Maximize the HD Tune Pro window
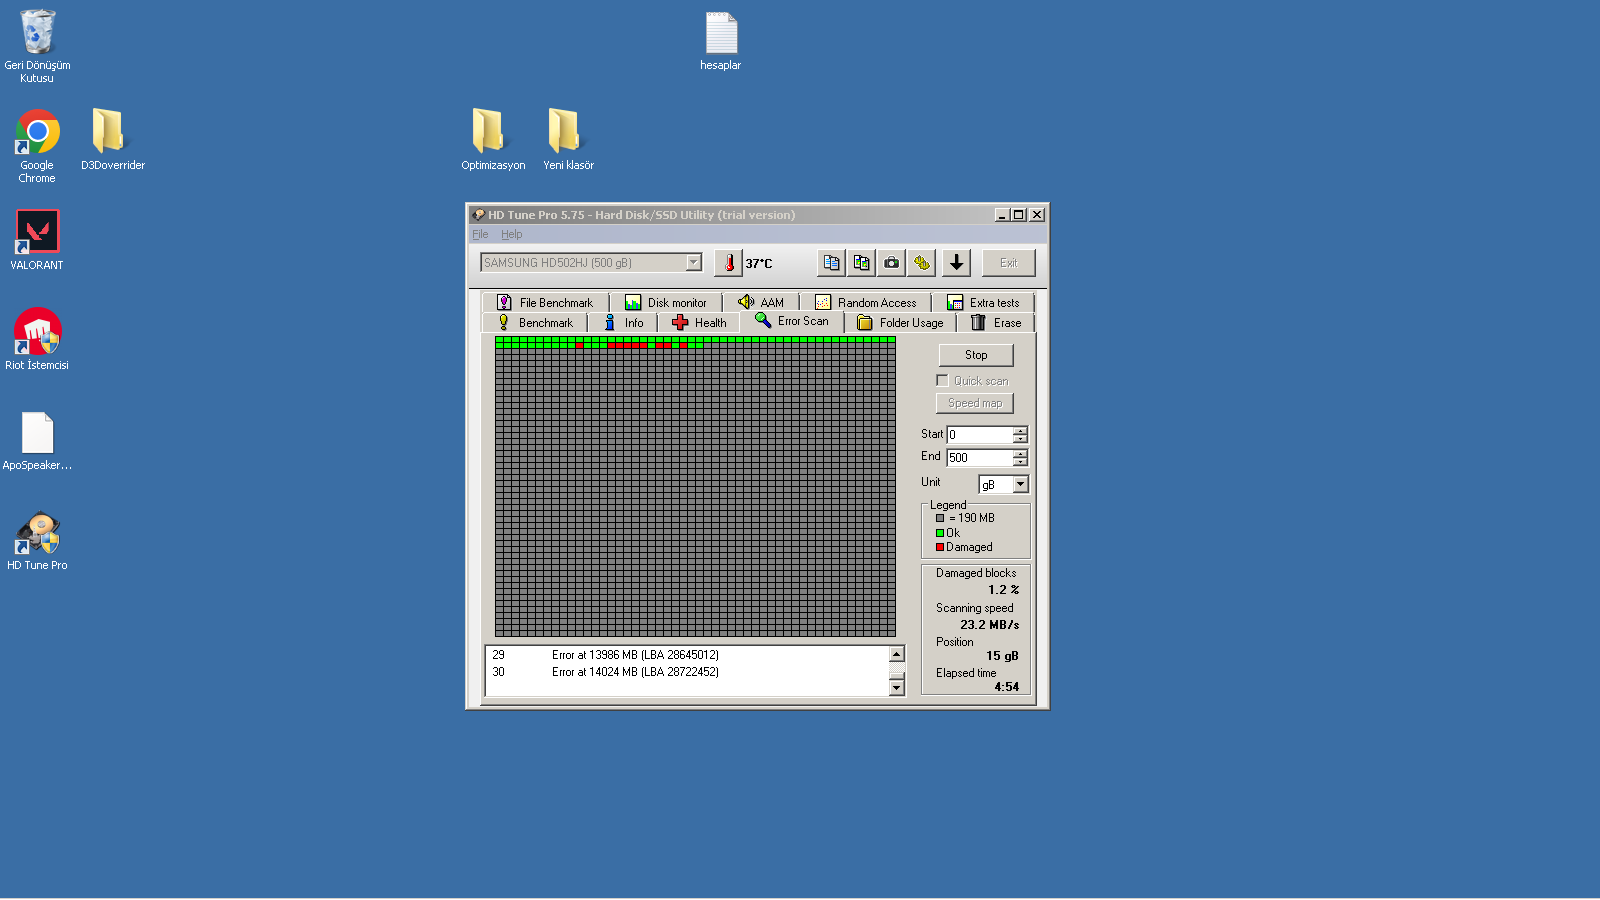The image size is (1600, 900). [1018, 215]
